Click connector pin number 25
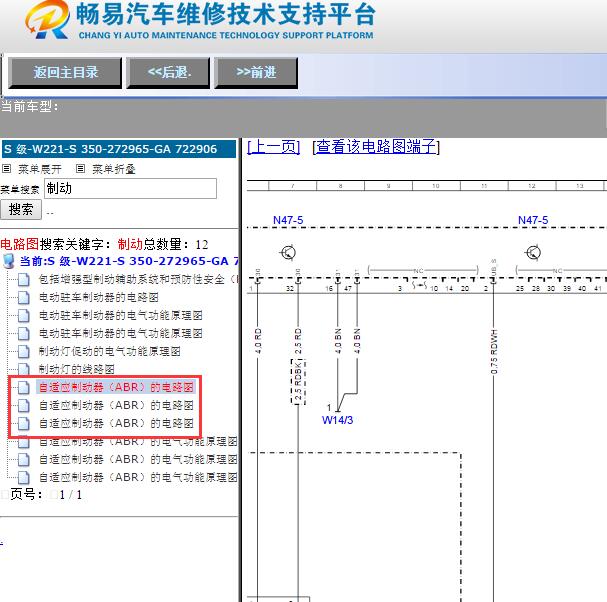Screen dimensions: 607x602 click(520, 288)
